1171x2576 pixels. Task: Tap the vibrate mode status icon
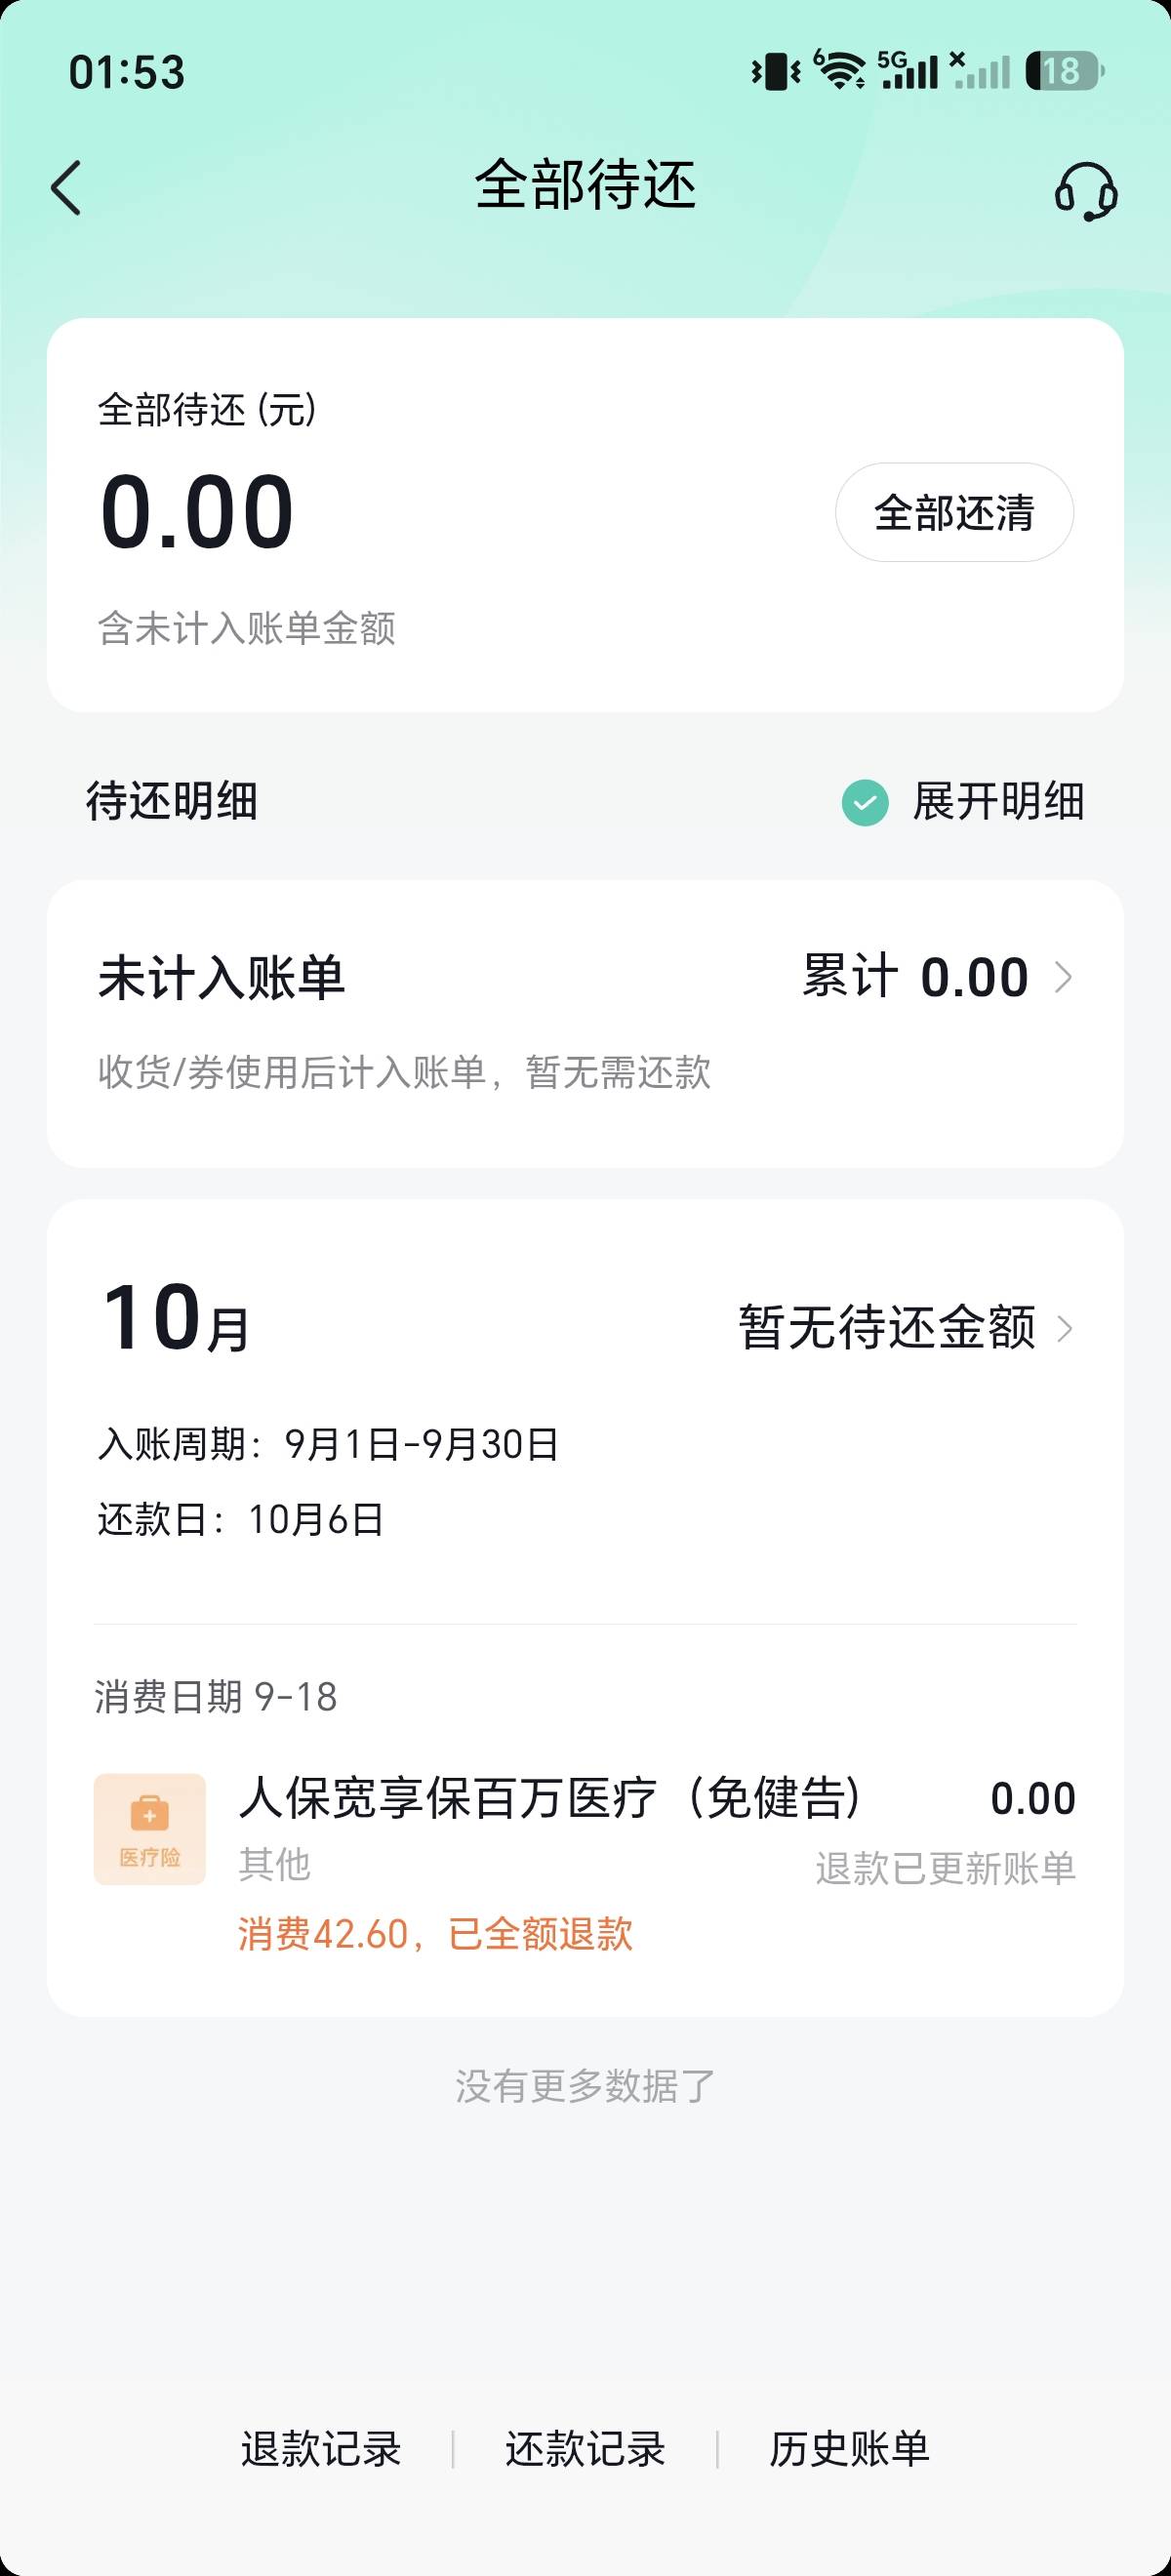coord(776,71)
